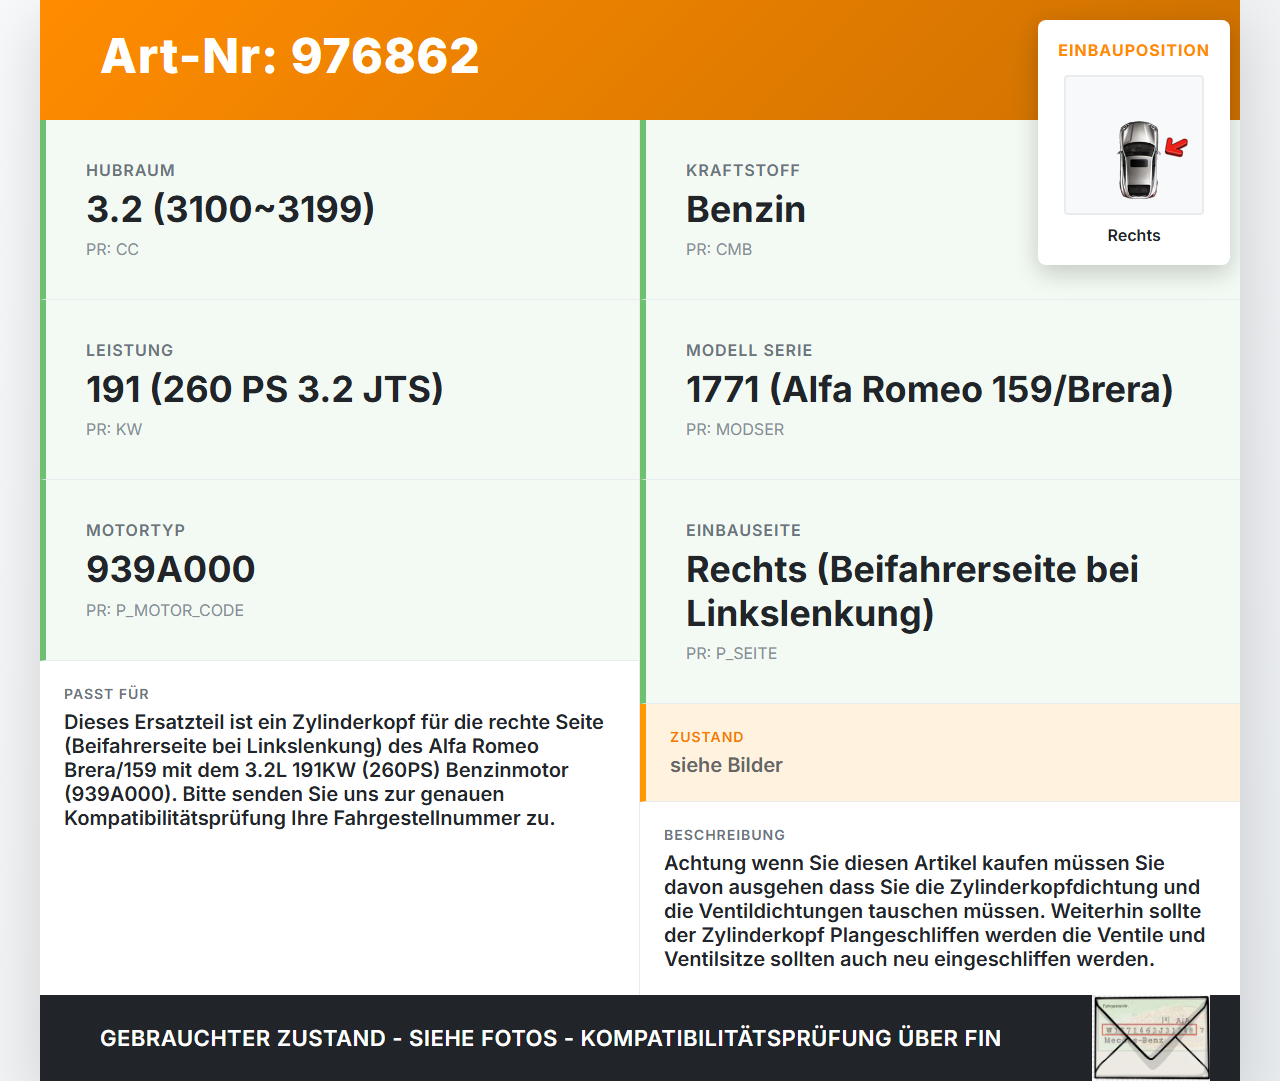1280x1081 pixels.
Task: Click the PR: CMB code
Action: (719, 249)
